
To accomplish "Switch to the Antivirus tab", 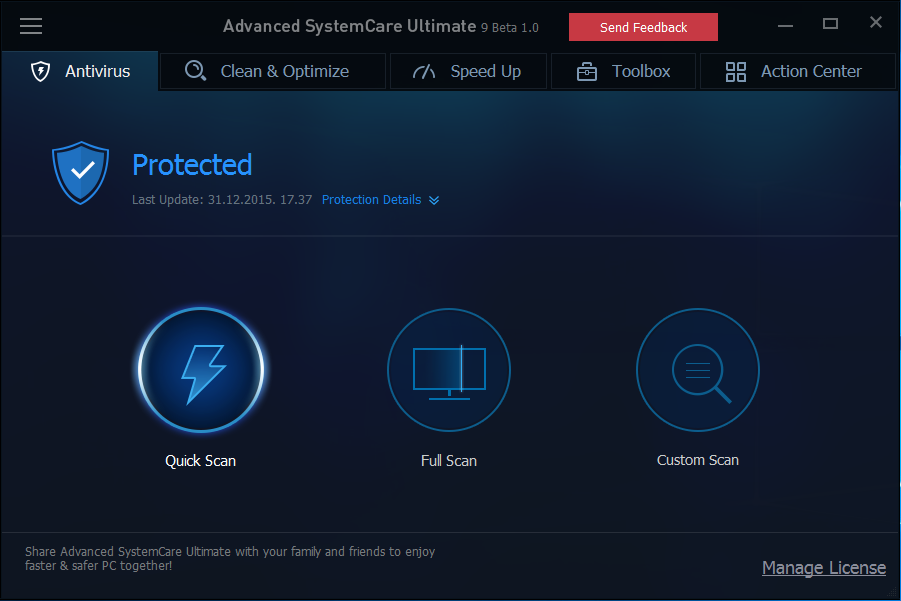I will (x=80, y=71).
